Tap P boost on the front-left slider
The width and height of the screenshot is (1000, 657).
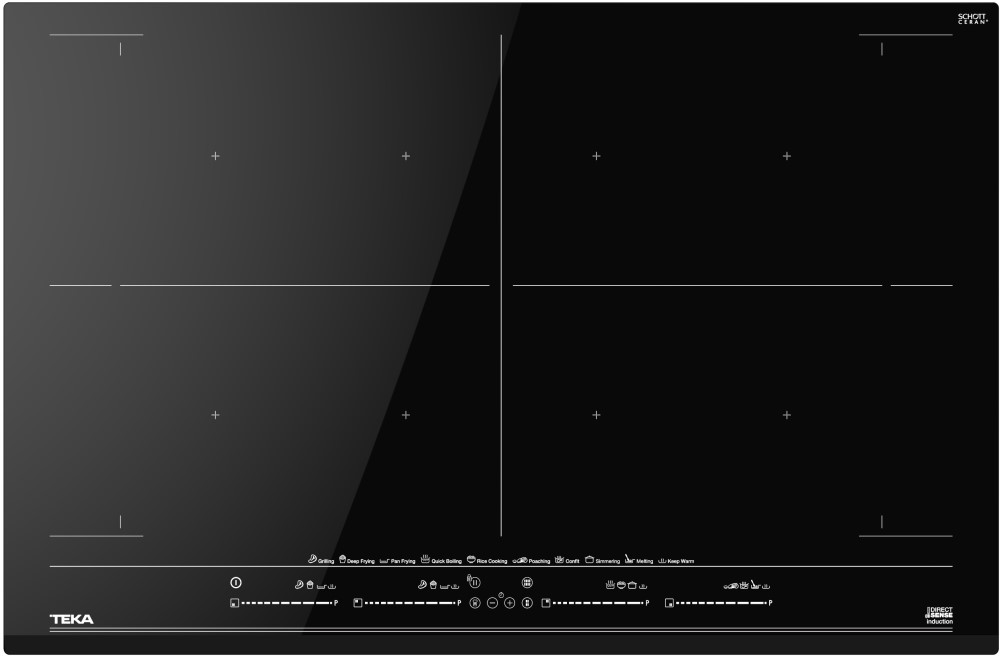tap(336, 603)
